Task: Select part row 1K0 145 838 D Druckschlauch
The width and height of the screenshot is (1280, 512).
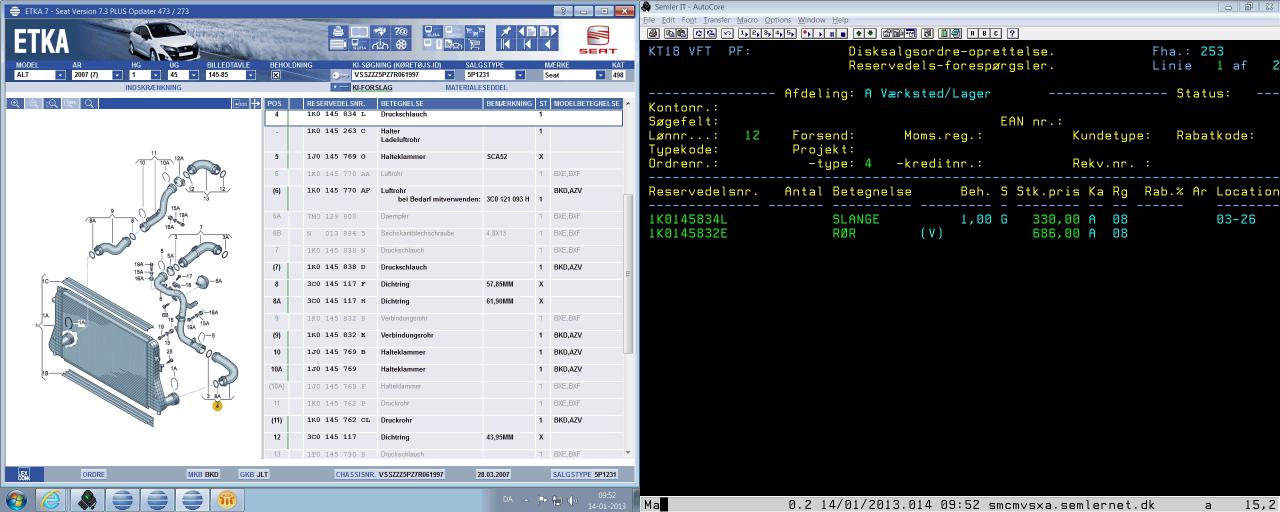Action: coord(400,268)
